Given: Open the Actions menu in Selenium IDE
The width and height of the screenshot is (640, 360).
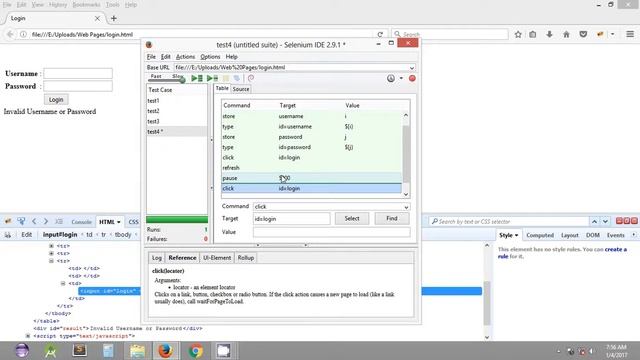Looking at the screenshot, I should 185,57.
